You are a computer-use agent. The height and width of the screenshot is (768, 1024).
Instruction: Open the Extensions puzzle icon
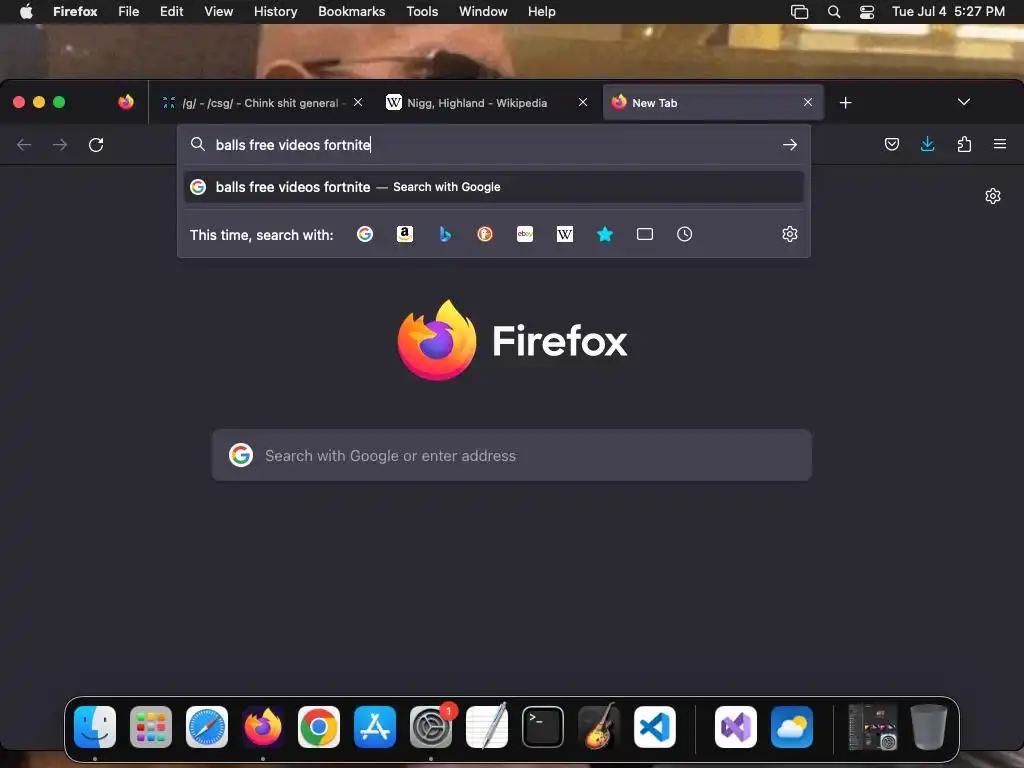point(964,144)
